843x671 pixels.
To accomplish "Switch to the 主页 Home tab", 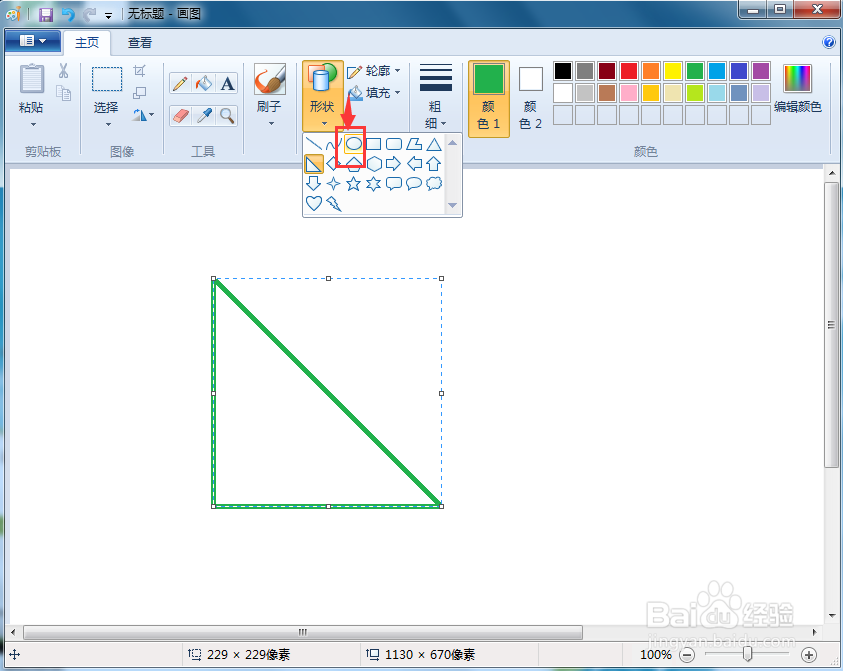I will [87, 42].
